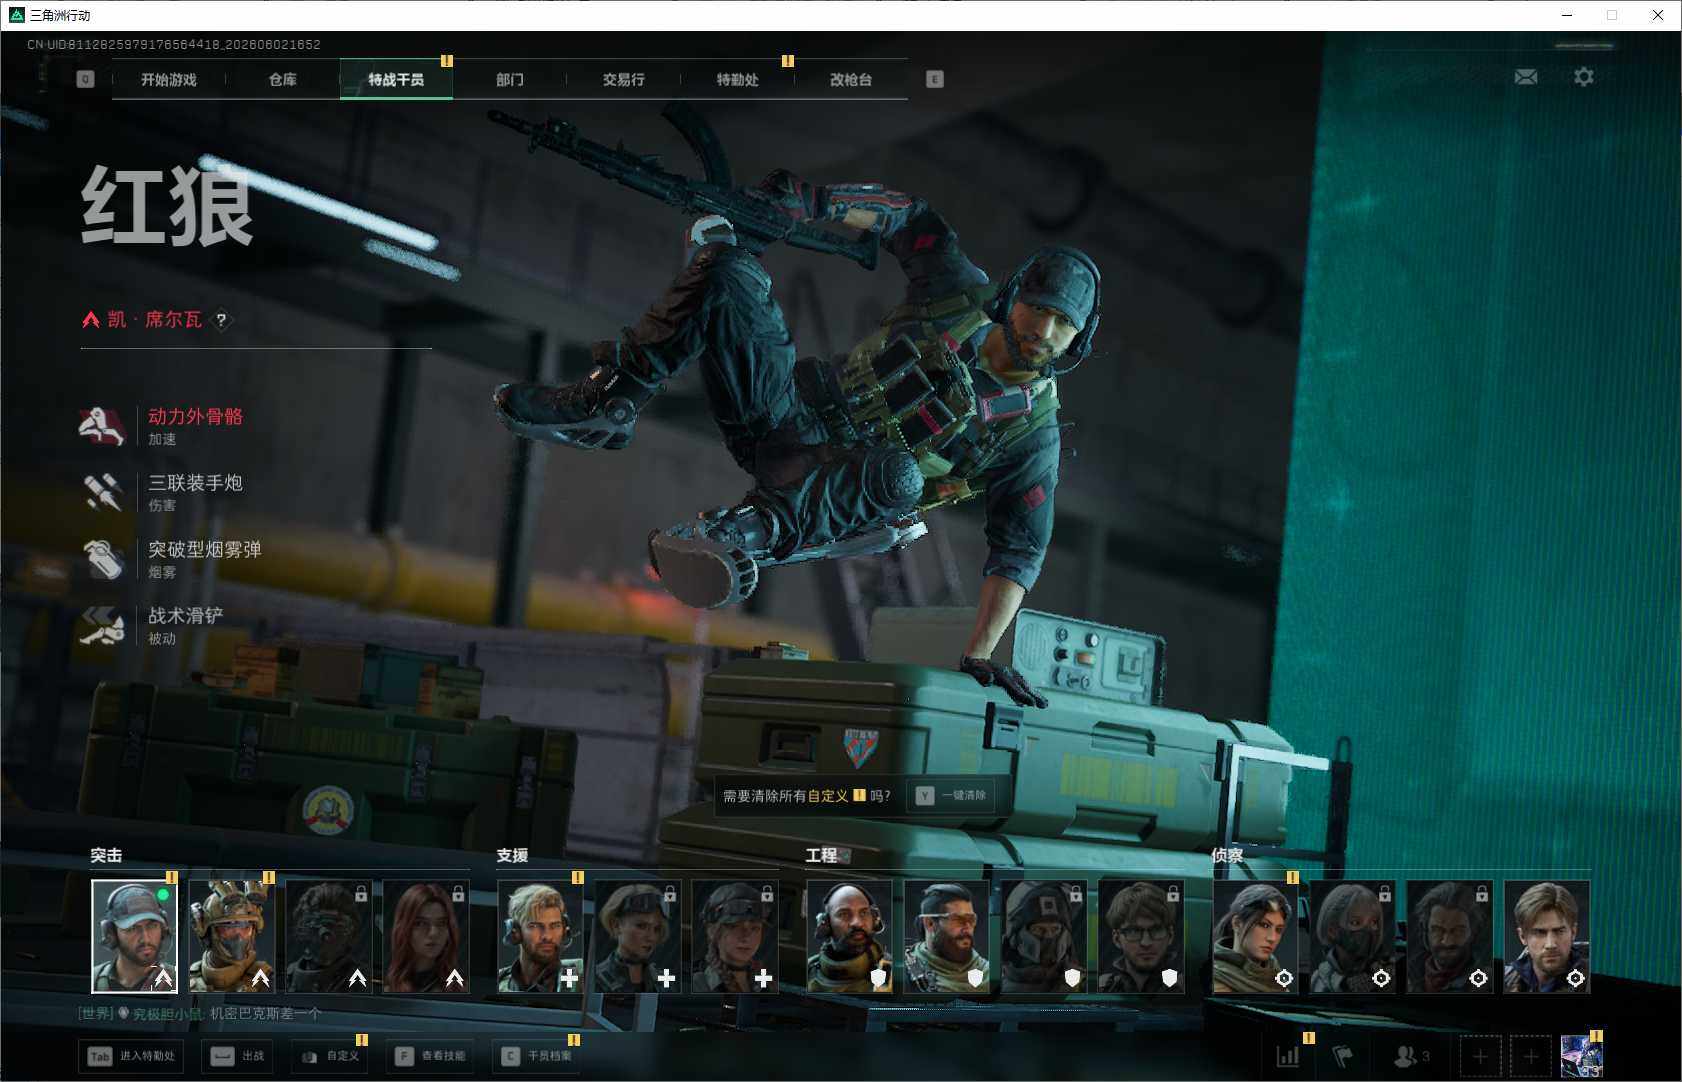The height and width of the screenshot is (1082, 1682).
Task: Select the locked engineer wearing eyeglasses
Action: pyautogui.click(x=1141, y=937)
